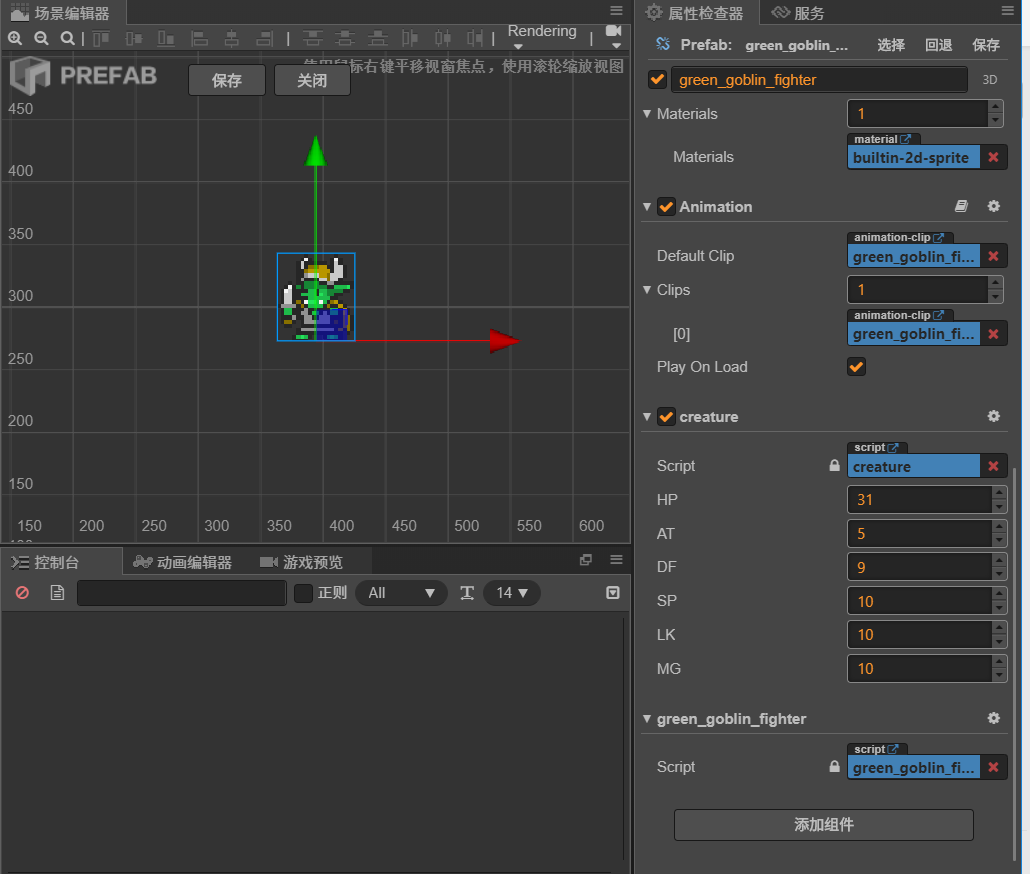1030x874 pixels.
Task: Switch to the 游戏预览 game preview tab
Action: 301,562
